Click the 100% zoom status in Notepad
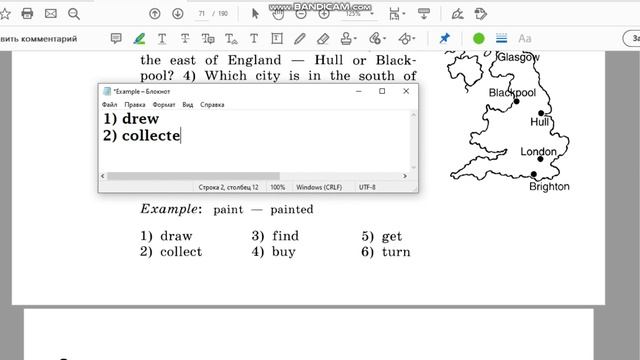 click(278, 187)
